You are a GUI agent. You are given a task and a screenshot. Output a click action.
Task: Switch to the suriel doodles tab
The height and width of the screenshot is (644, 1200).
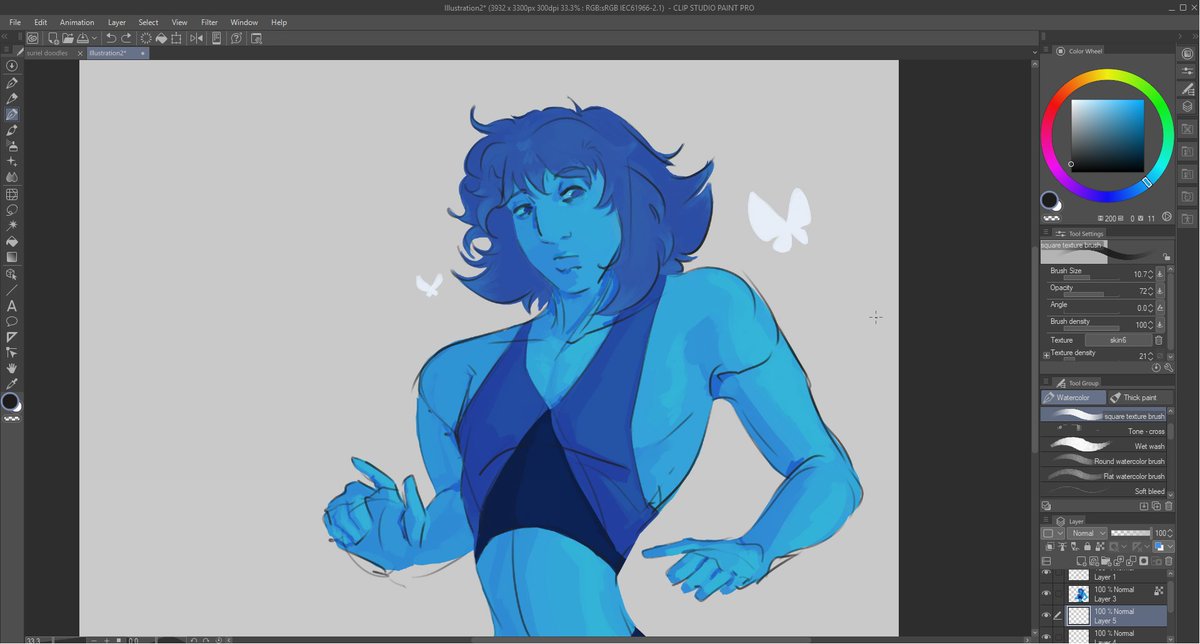coord(47,53)
